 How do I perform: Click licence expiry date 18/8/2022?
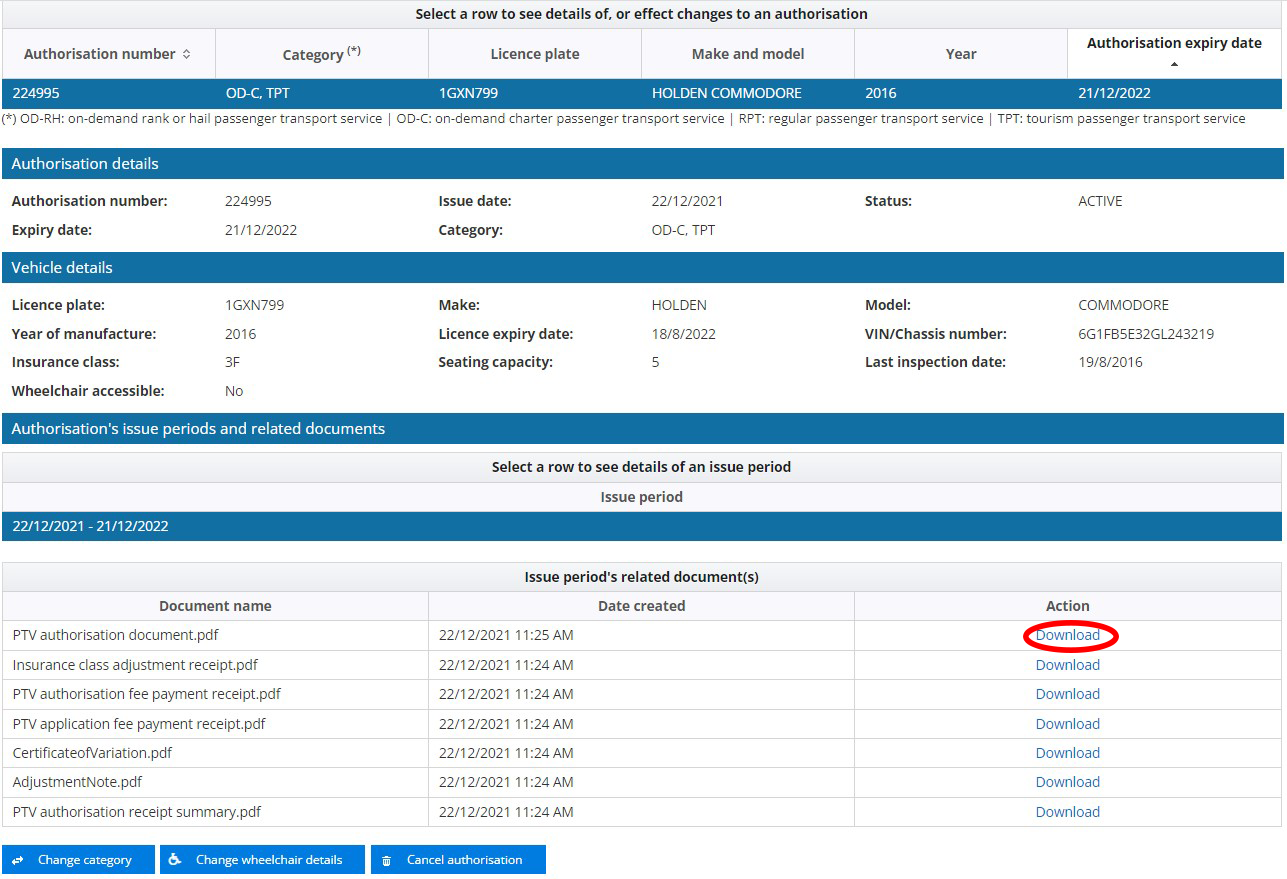coord(684,334)
